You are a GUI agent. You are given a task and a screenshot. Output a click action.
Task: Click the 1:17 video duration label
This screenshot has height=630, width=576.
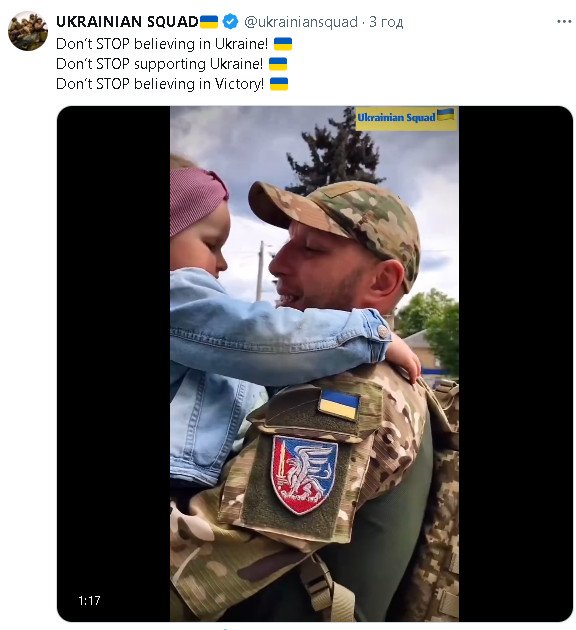pyautogui.click(x=89, y=601)
